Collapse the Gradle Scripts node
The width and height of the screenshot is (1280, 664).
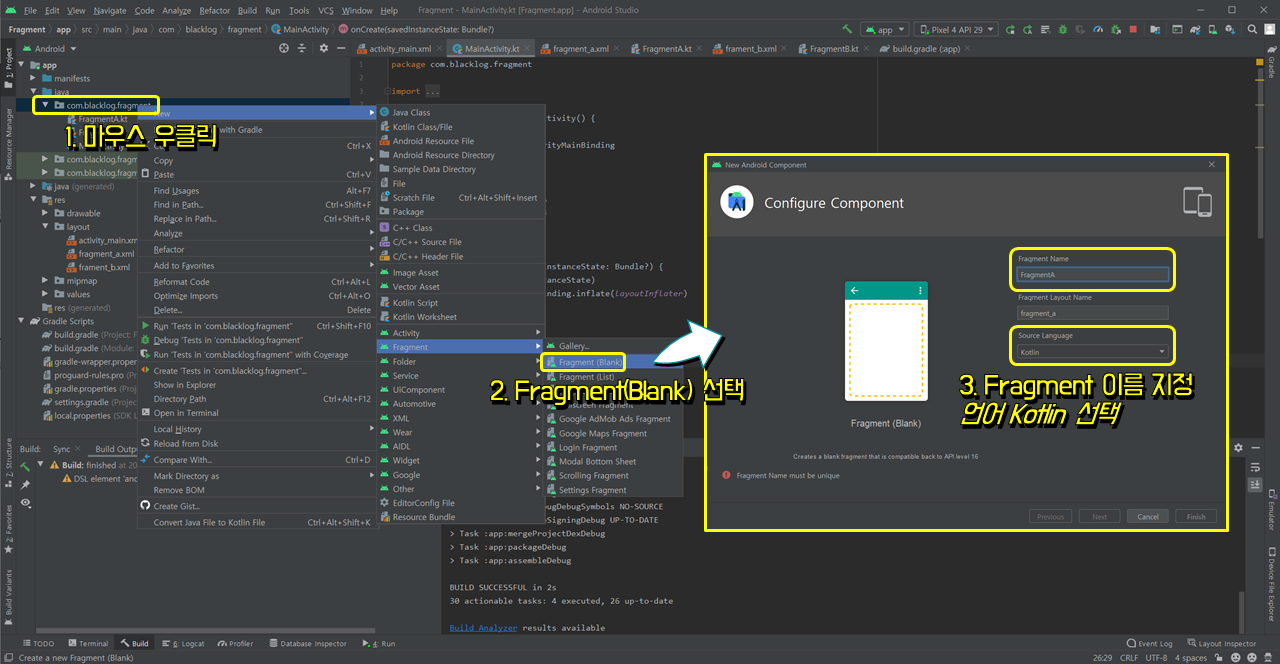click(21, 321)
